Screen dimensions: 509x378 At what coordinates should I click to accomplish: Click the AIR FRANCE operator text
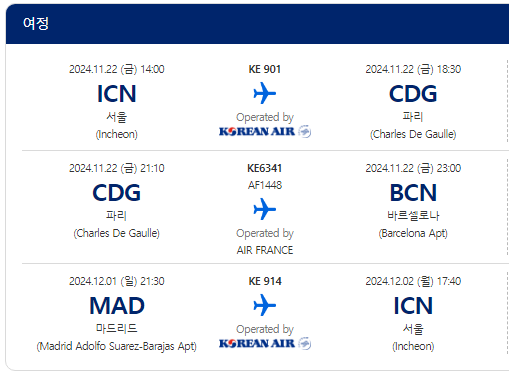click(265, 250)
